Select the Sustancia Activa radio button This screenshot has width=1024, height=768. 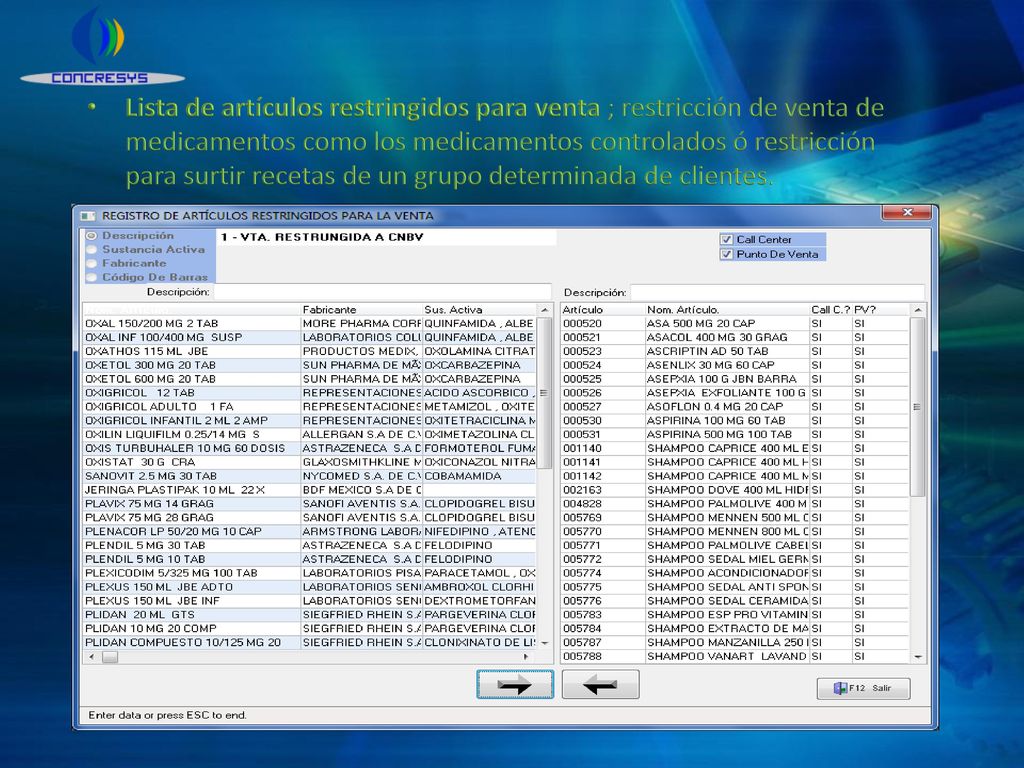(x=91, y=249)
